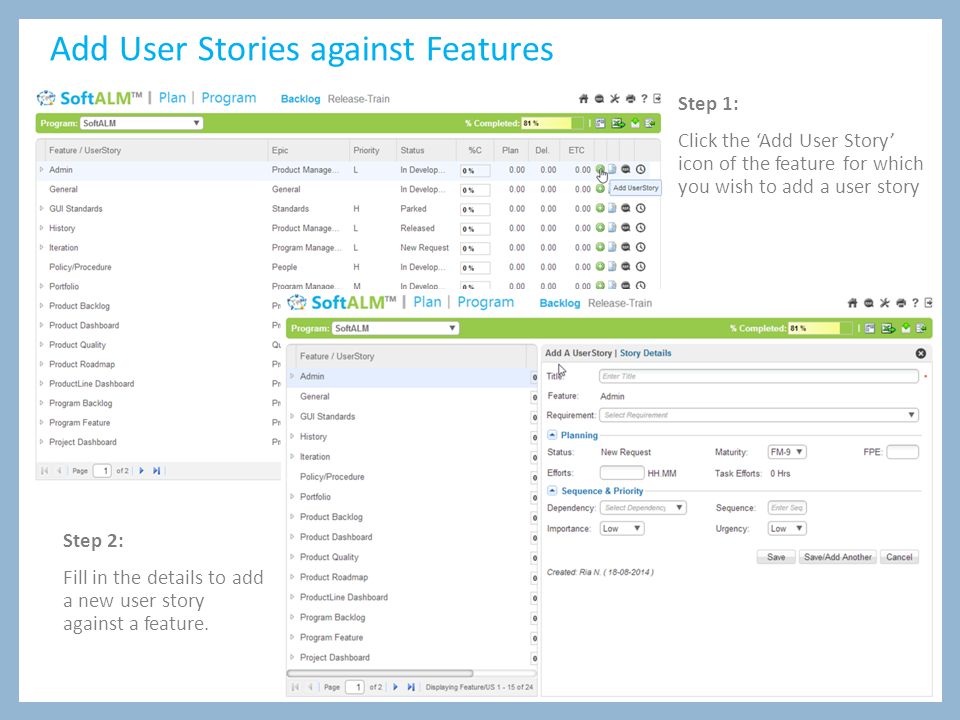960x720 pixels.
Task: Open the clock history icon in Admin row
Action: (x=640, y=170)
